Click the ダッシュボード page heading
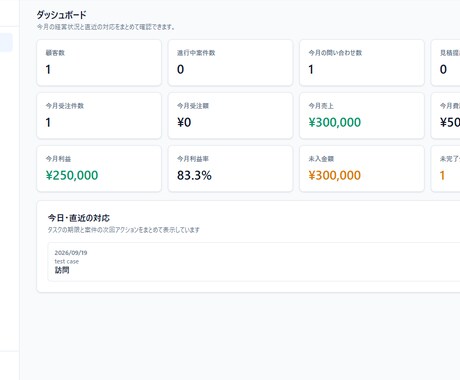Viewport: 460px width, 380px height. pyautogui.click(x=61, y=15)
